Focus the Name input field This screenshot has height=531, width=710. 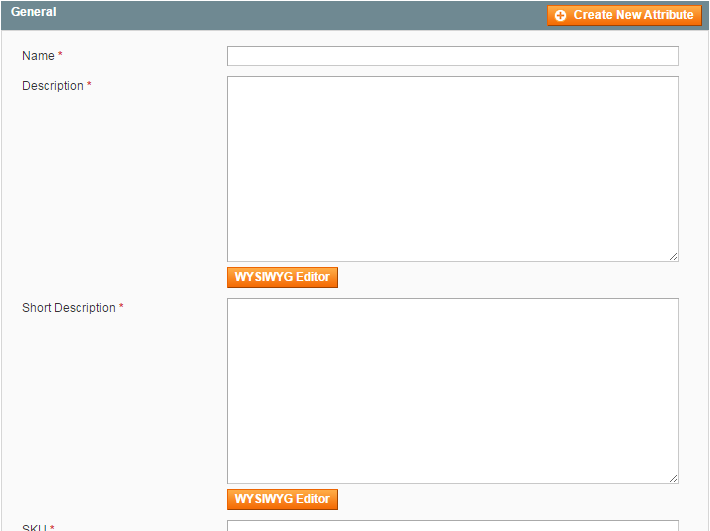452,56
